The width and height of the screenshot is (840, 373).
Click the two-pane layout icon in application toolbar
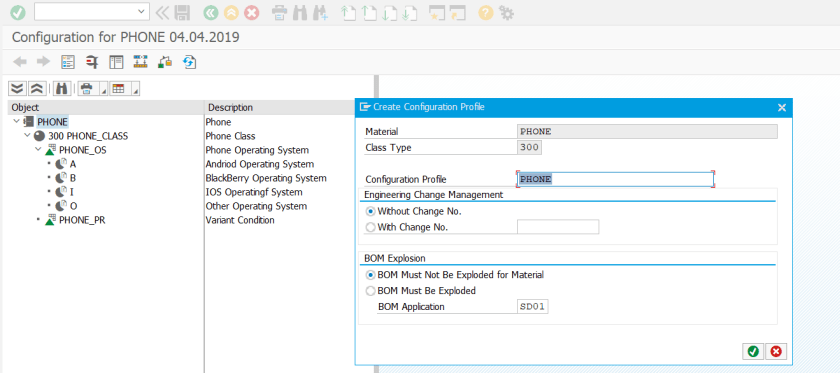click(116, 62)
